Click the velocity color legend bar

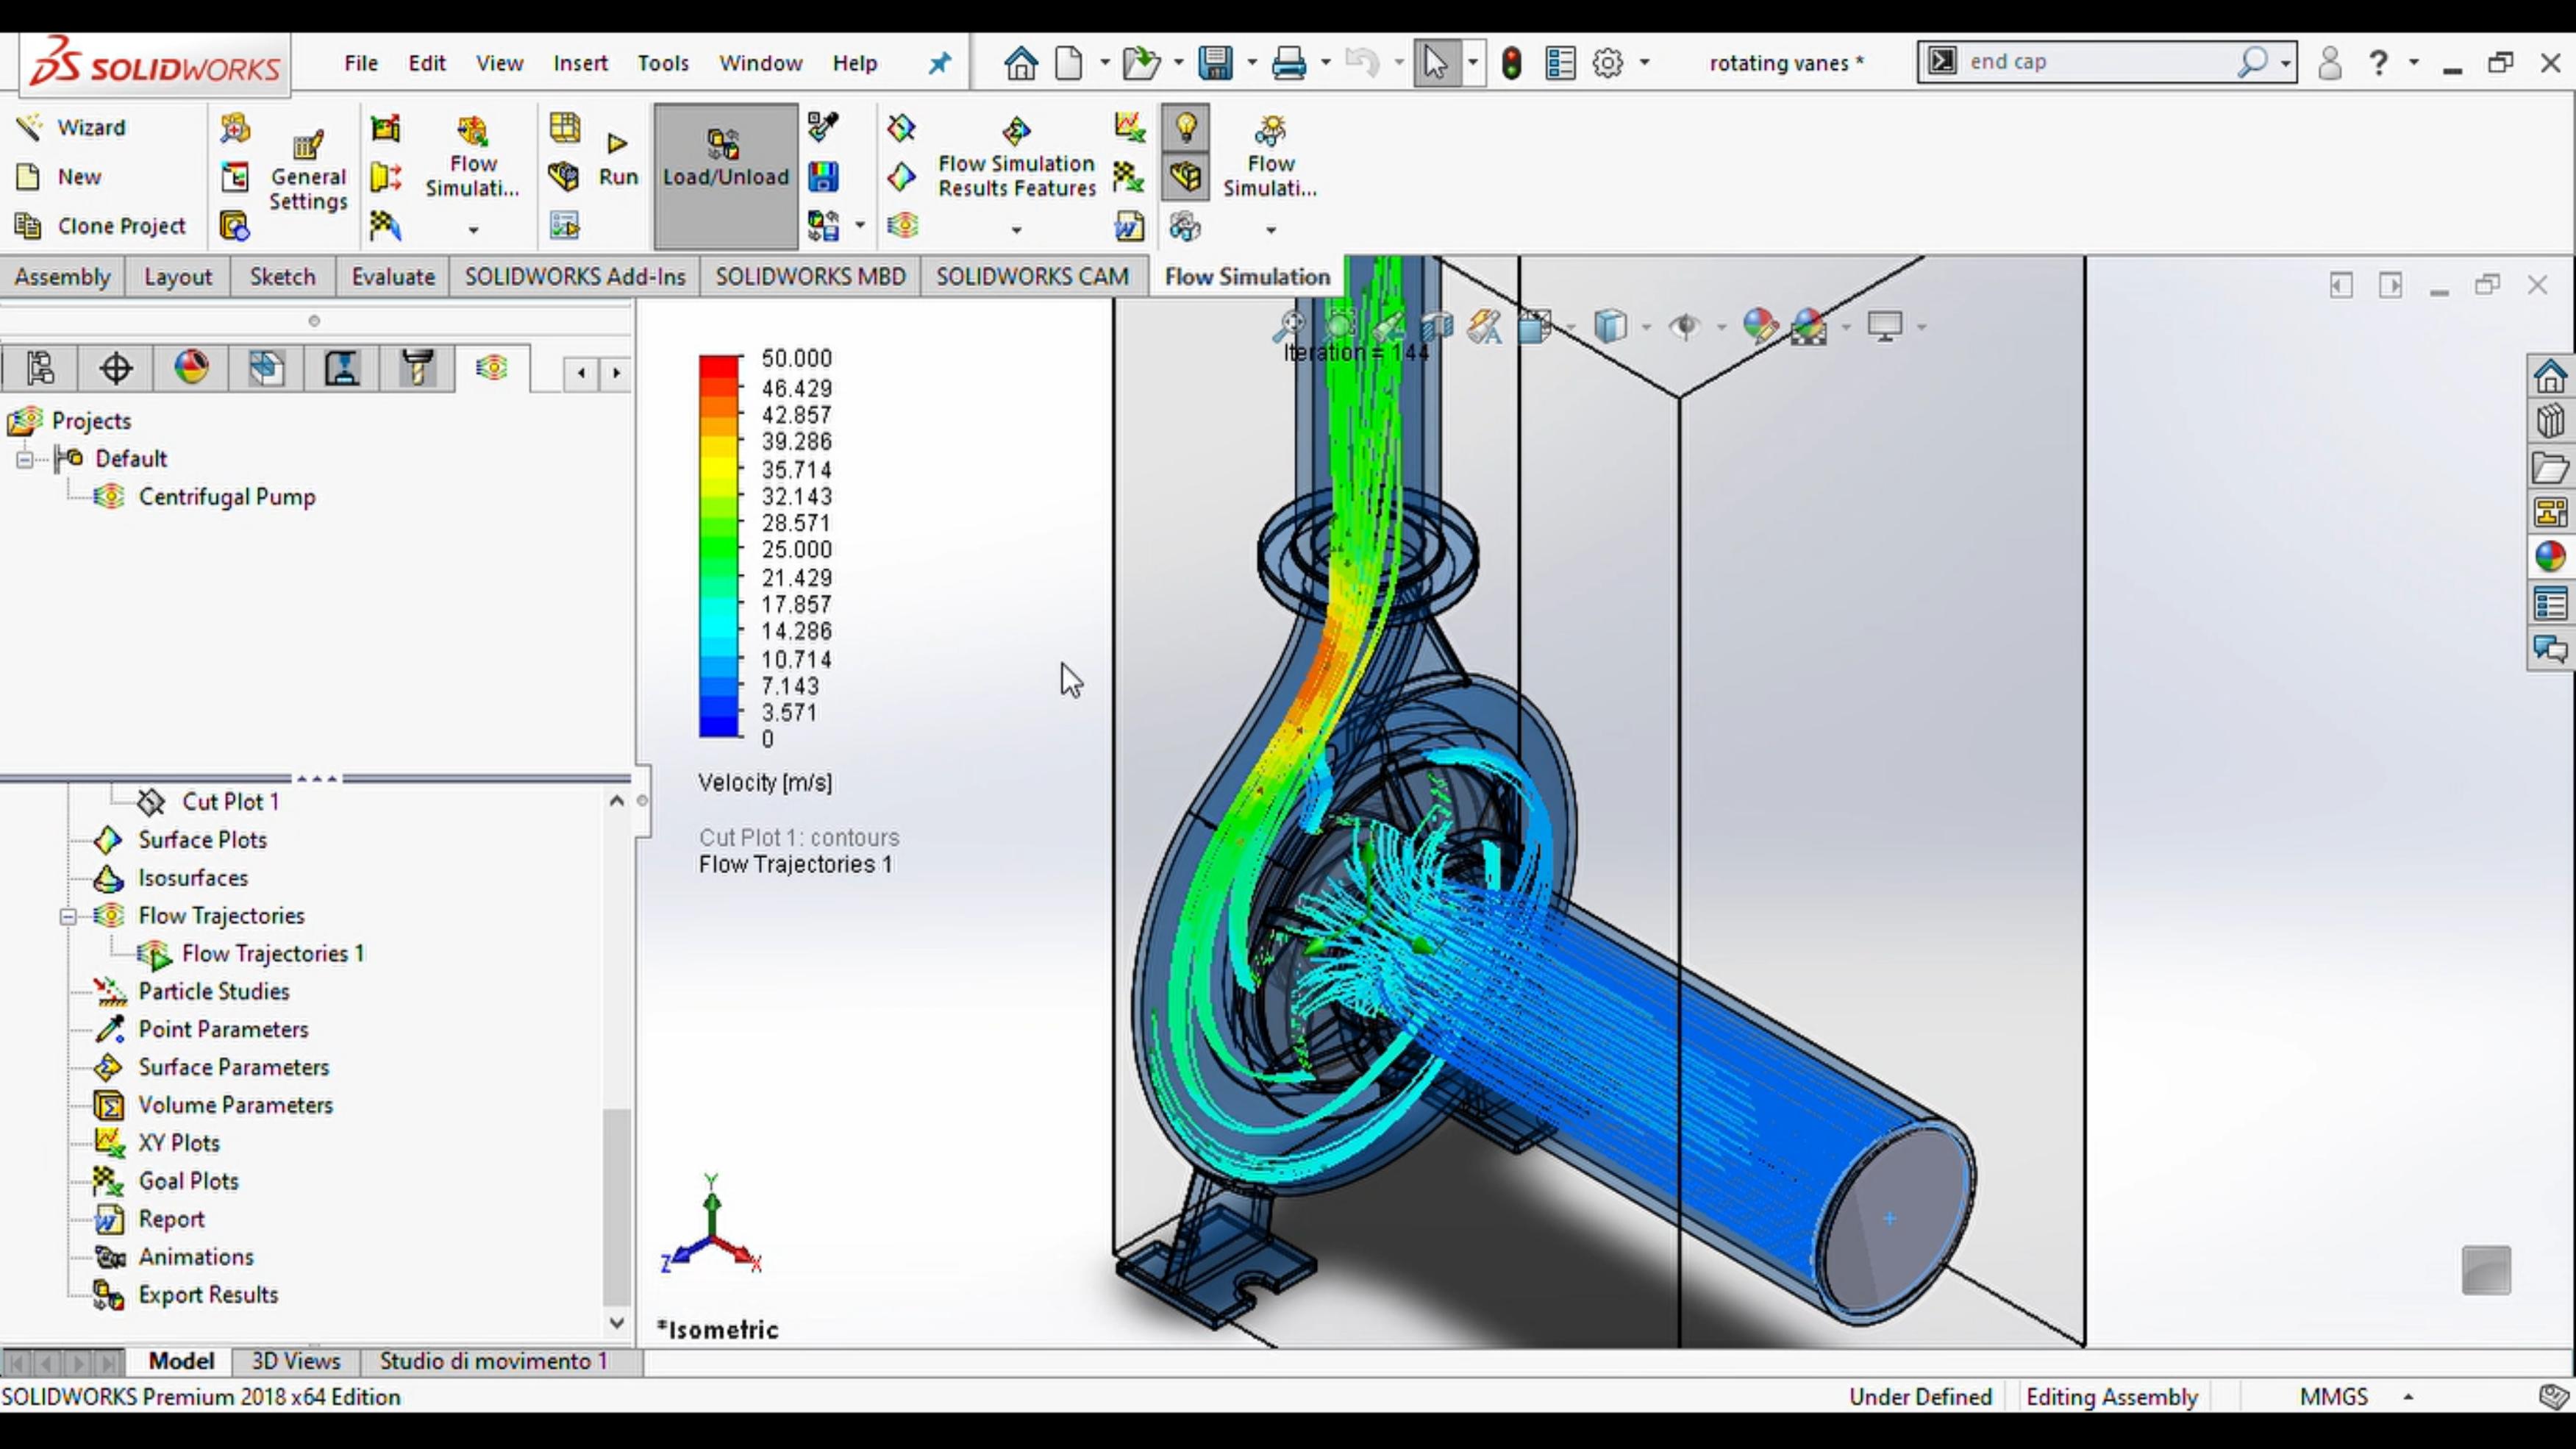(719, 547)
